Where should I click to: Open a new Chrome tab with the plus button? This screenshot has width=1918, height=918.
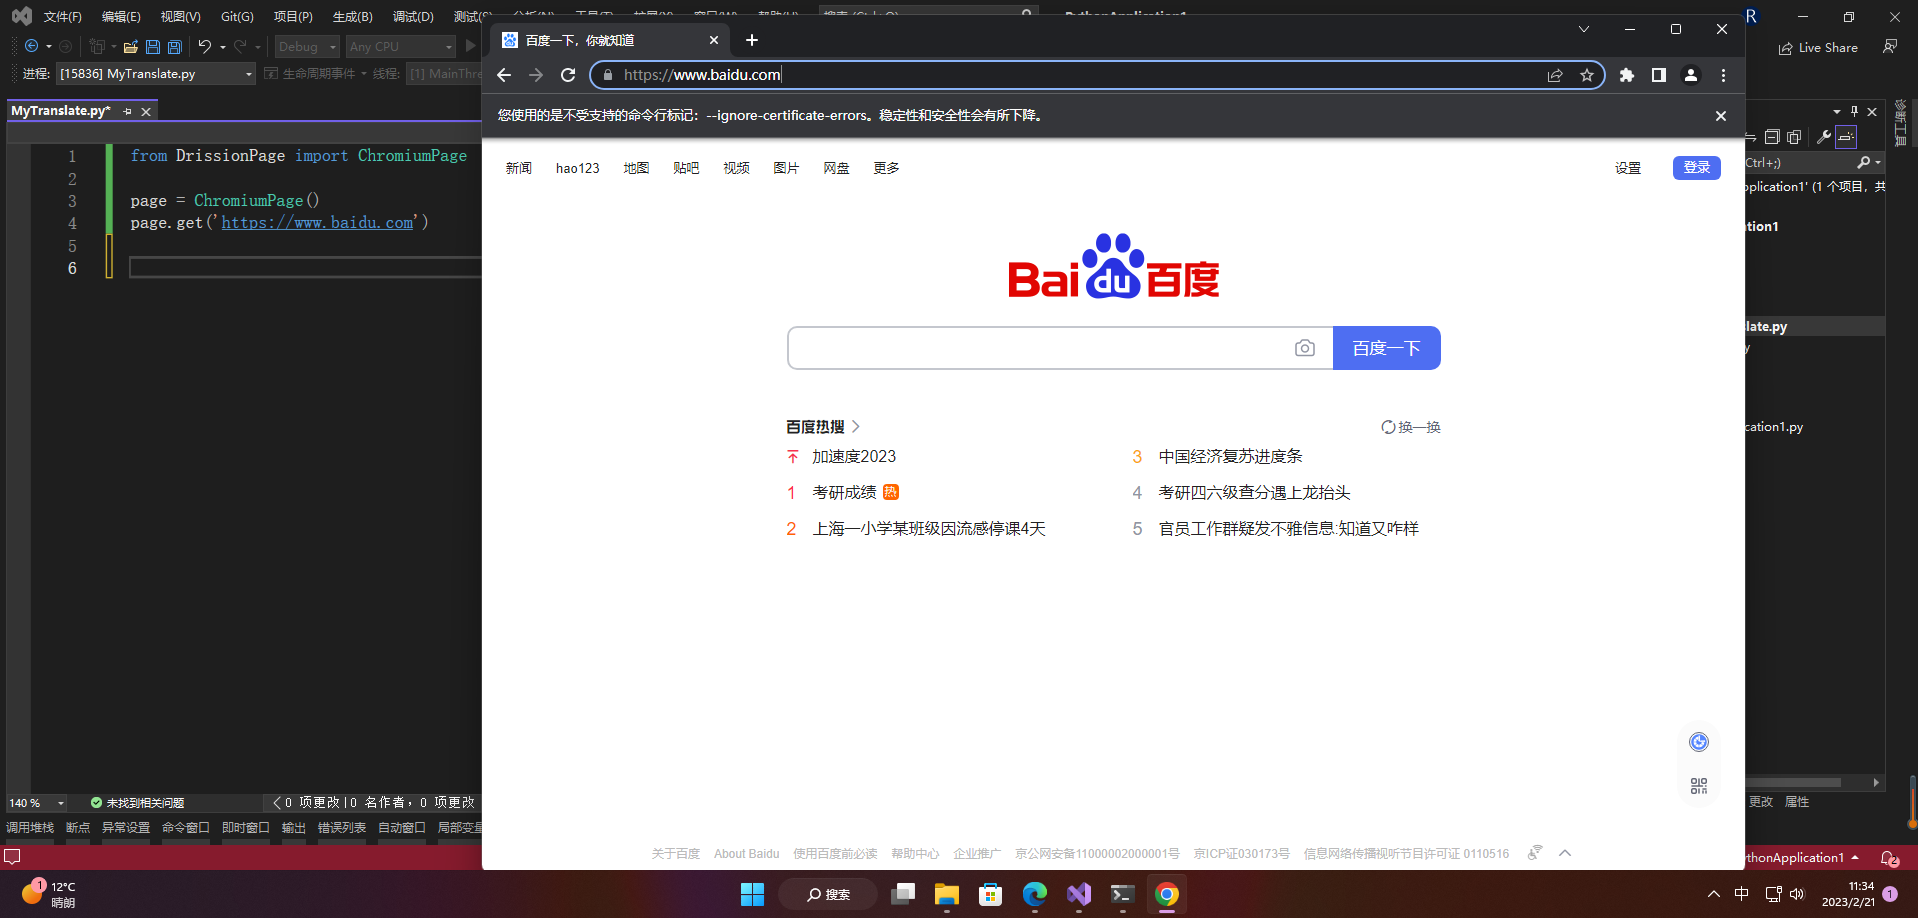click(752, 40)
